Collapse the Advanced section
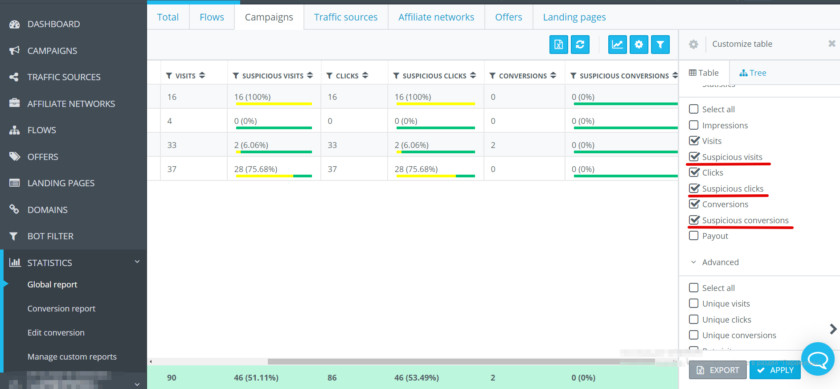 pyautogui.click(x=715, y=262)
